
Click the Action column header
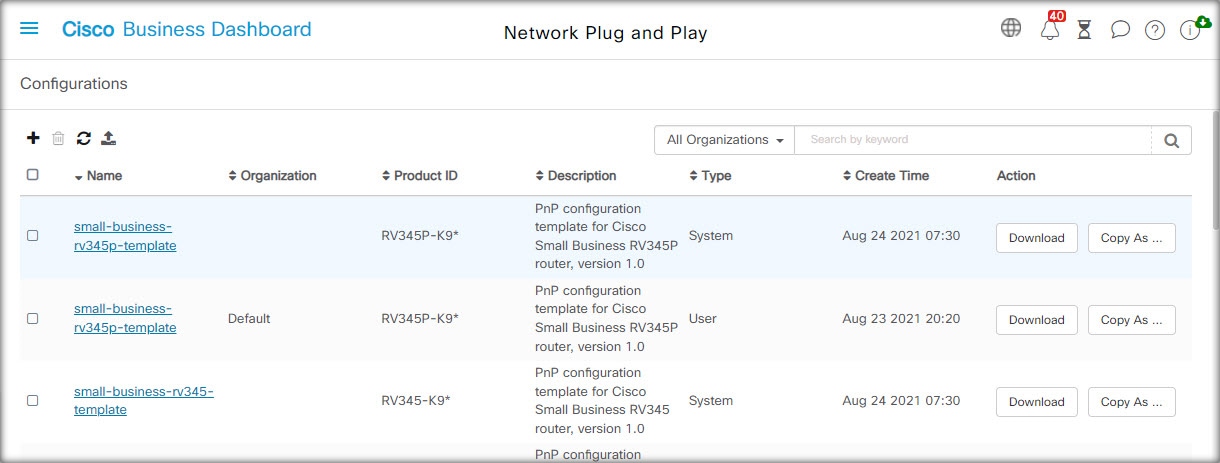[1016, 176]
